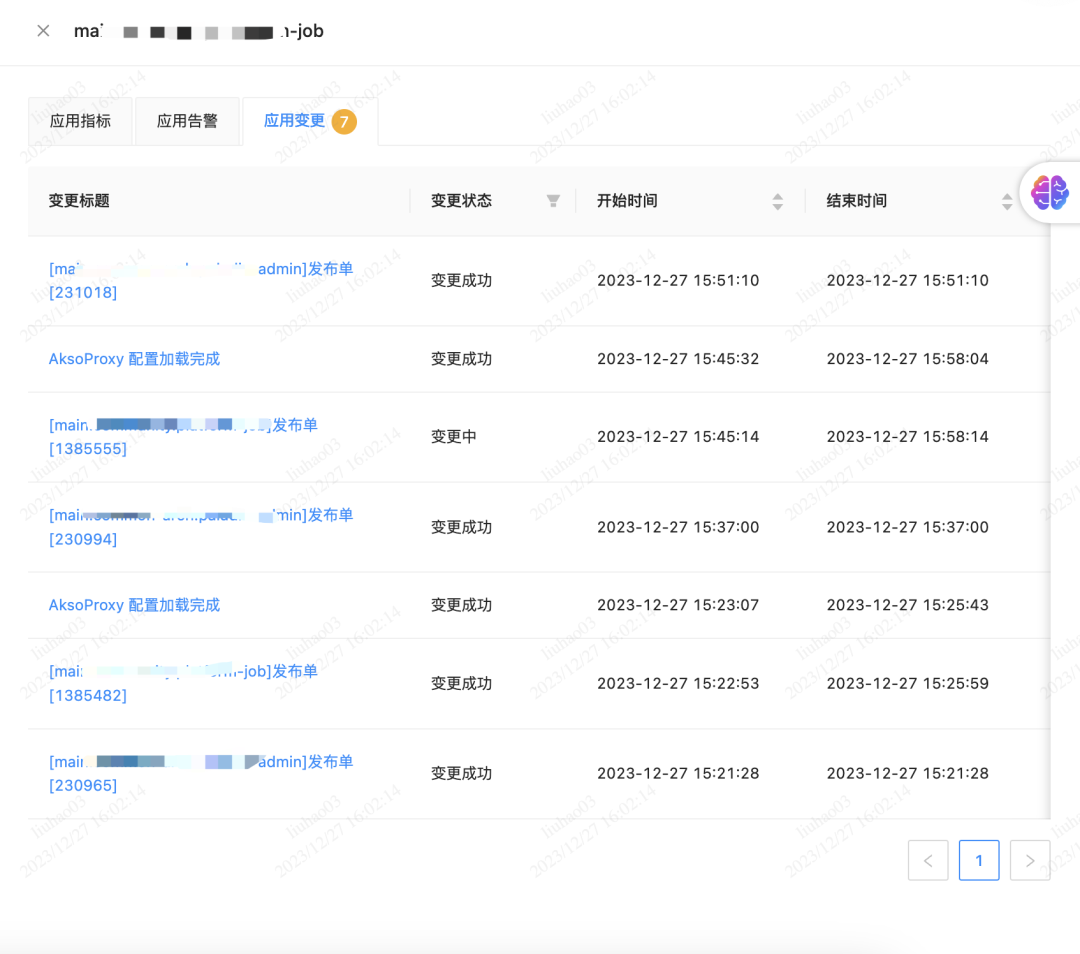Image resolution: width=1080 pixels, height=954 pixels.
Task: Click start time 2023-12-27 15:51:10
Action: coord(678,280)
